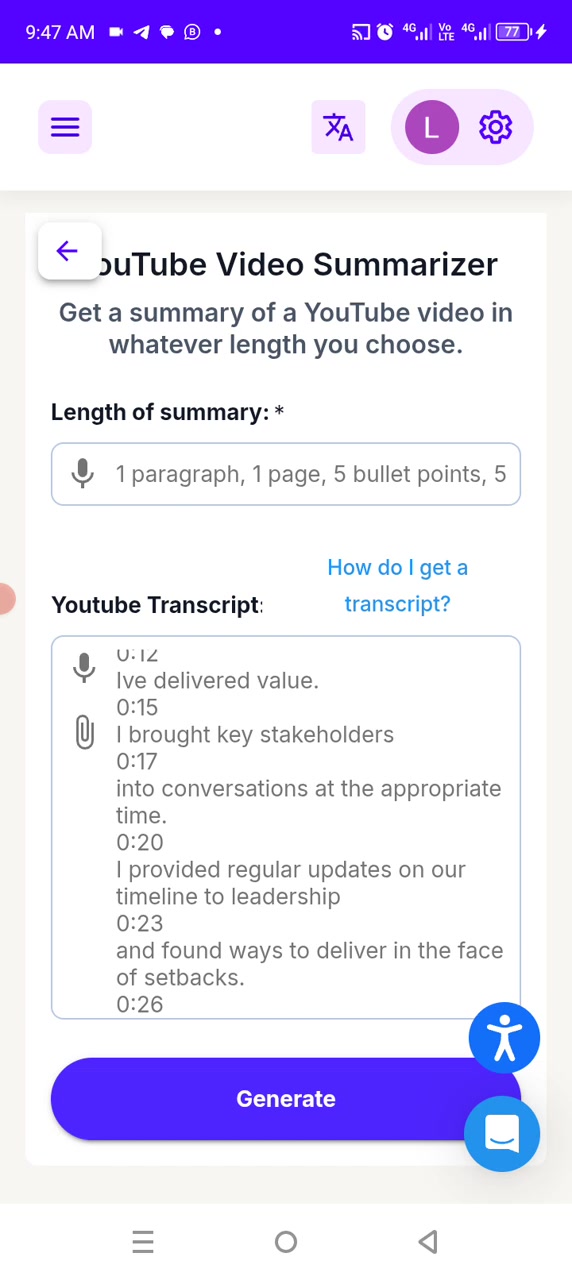Attach a file with the paperclip icon

tap(84, 733)
